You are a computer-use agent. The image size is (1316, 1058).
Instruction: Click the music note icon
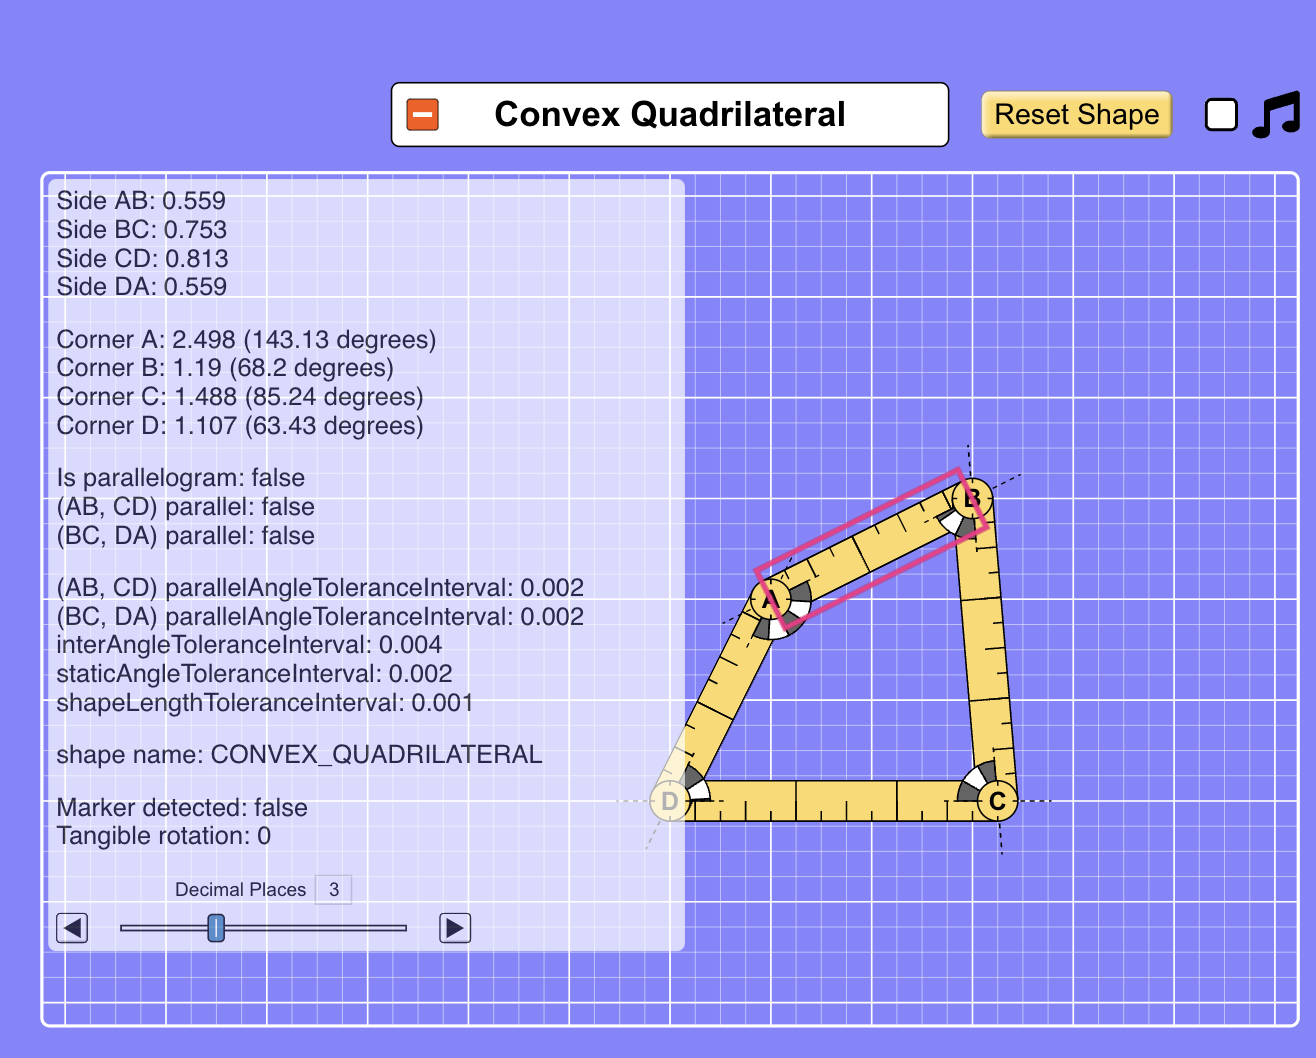pyautogui.click(x=1277, y=115)
